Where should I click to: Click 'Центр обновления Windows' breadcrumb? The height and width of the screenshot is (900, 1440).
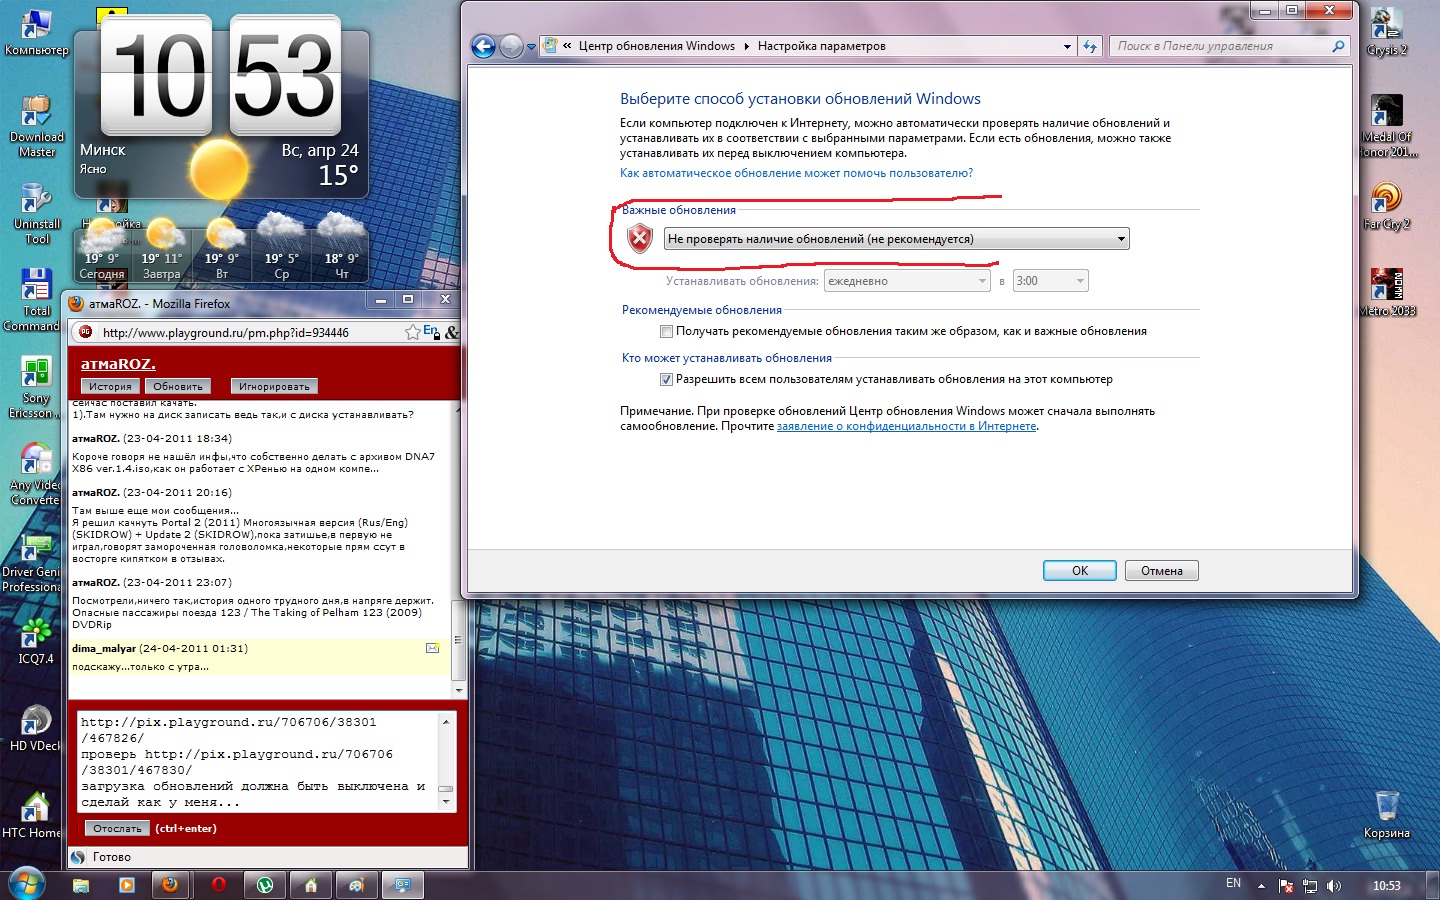[x=656, y=46]
